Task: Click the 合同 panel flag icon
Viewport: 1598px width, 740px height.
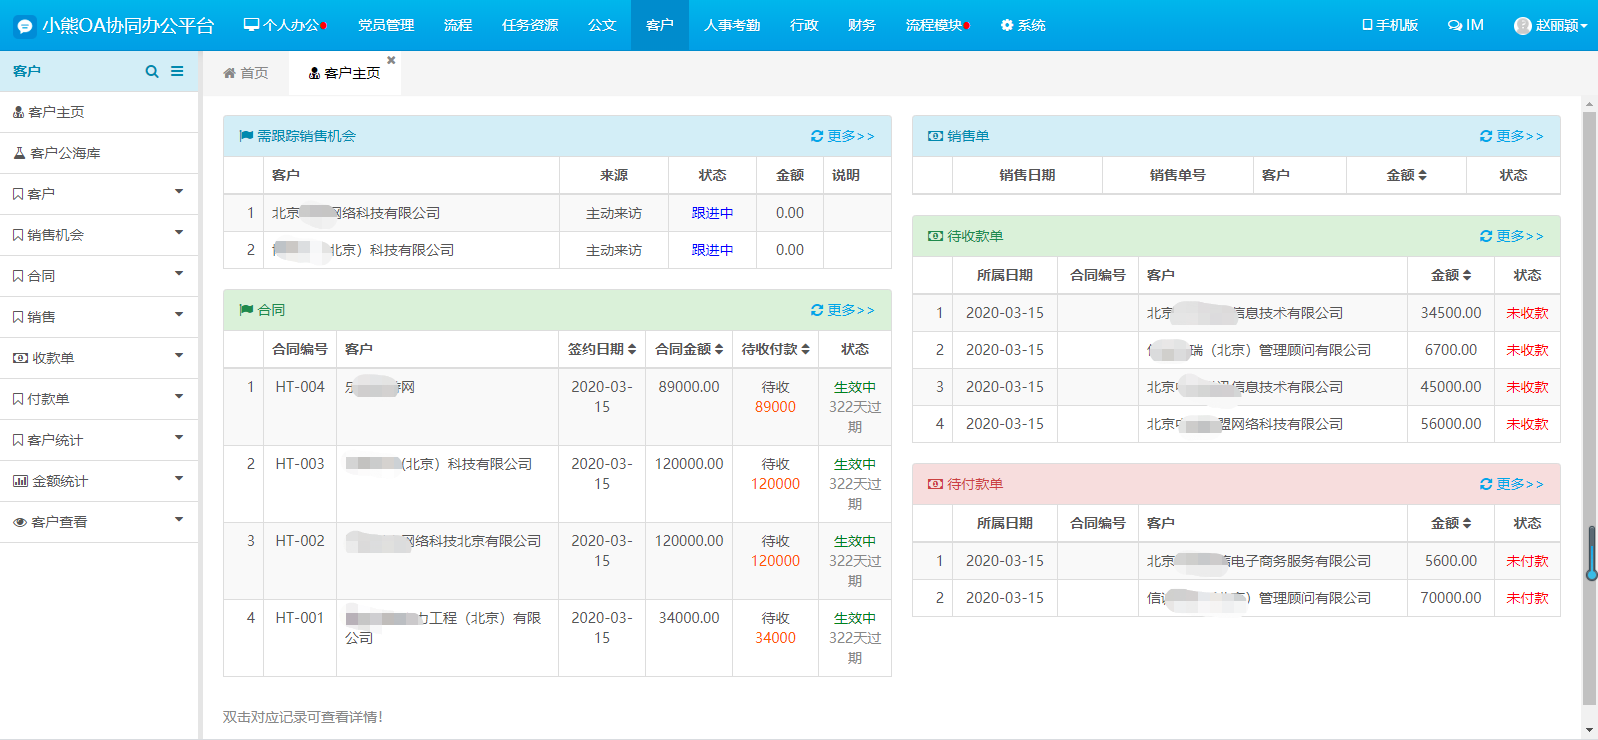Action: point(246,310)
